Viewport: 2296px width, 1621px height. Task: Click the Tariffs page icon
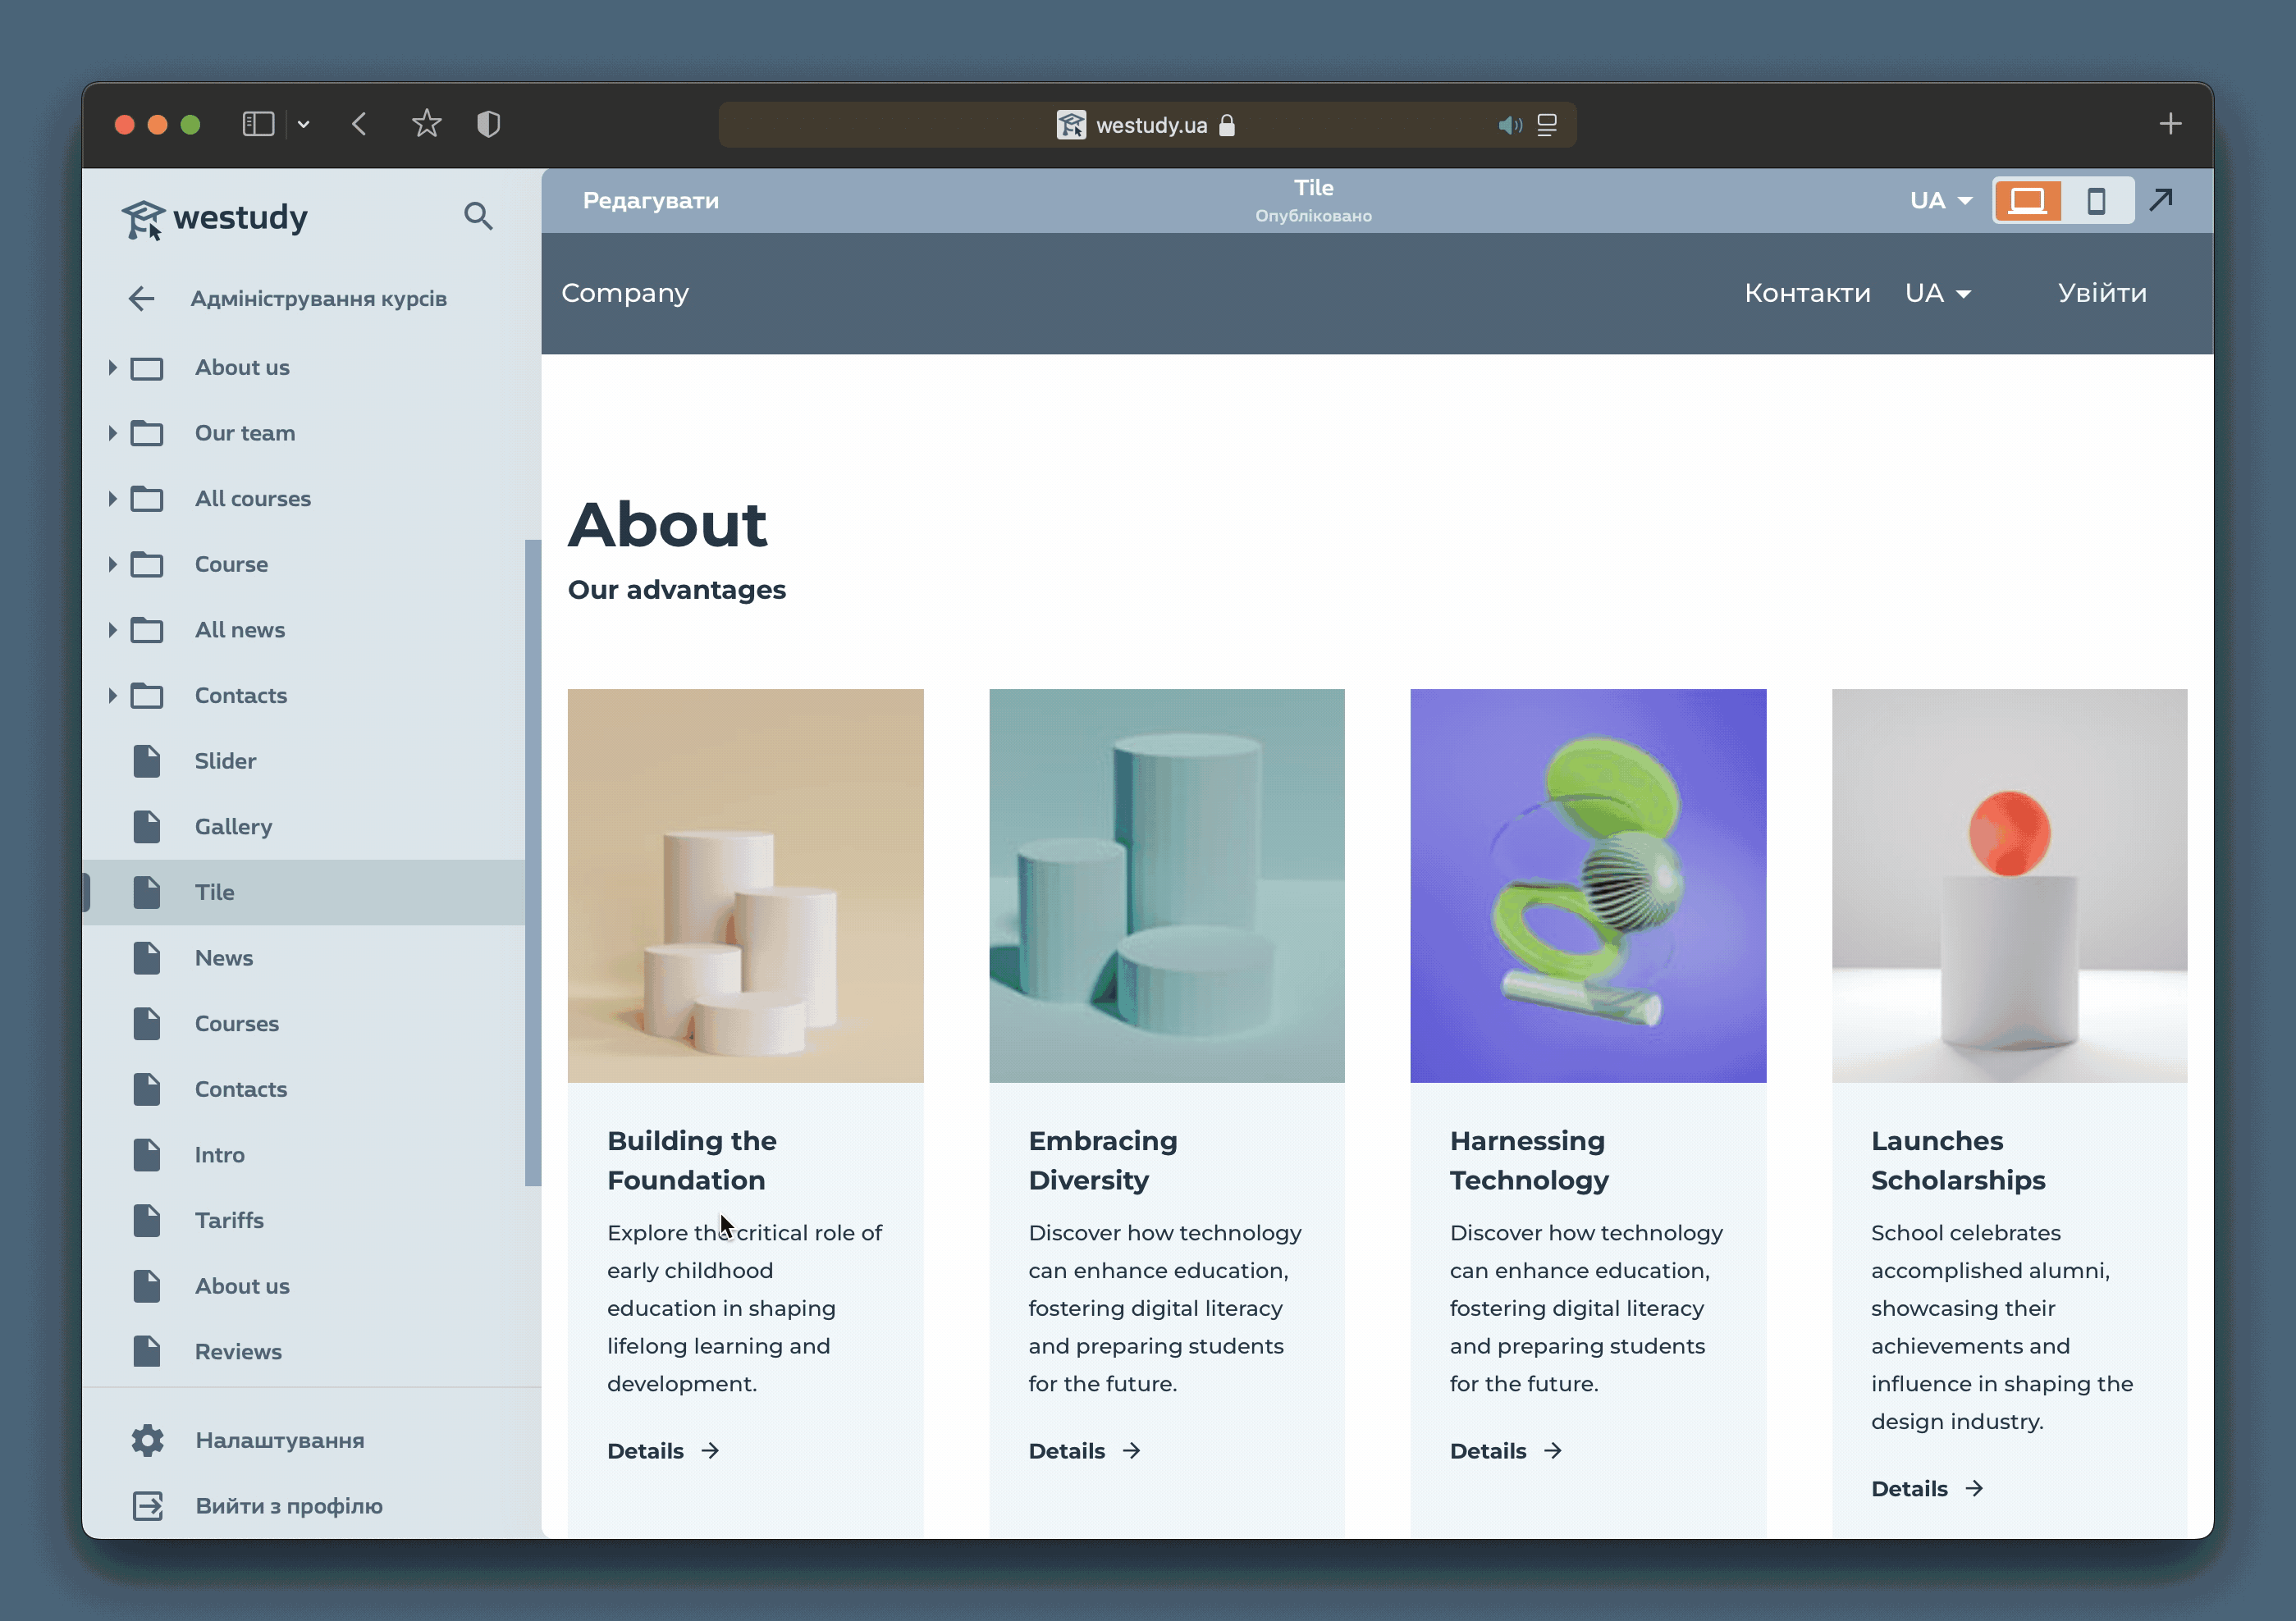(x=147, y=1221)
